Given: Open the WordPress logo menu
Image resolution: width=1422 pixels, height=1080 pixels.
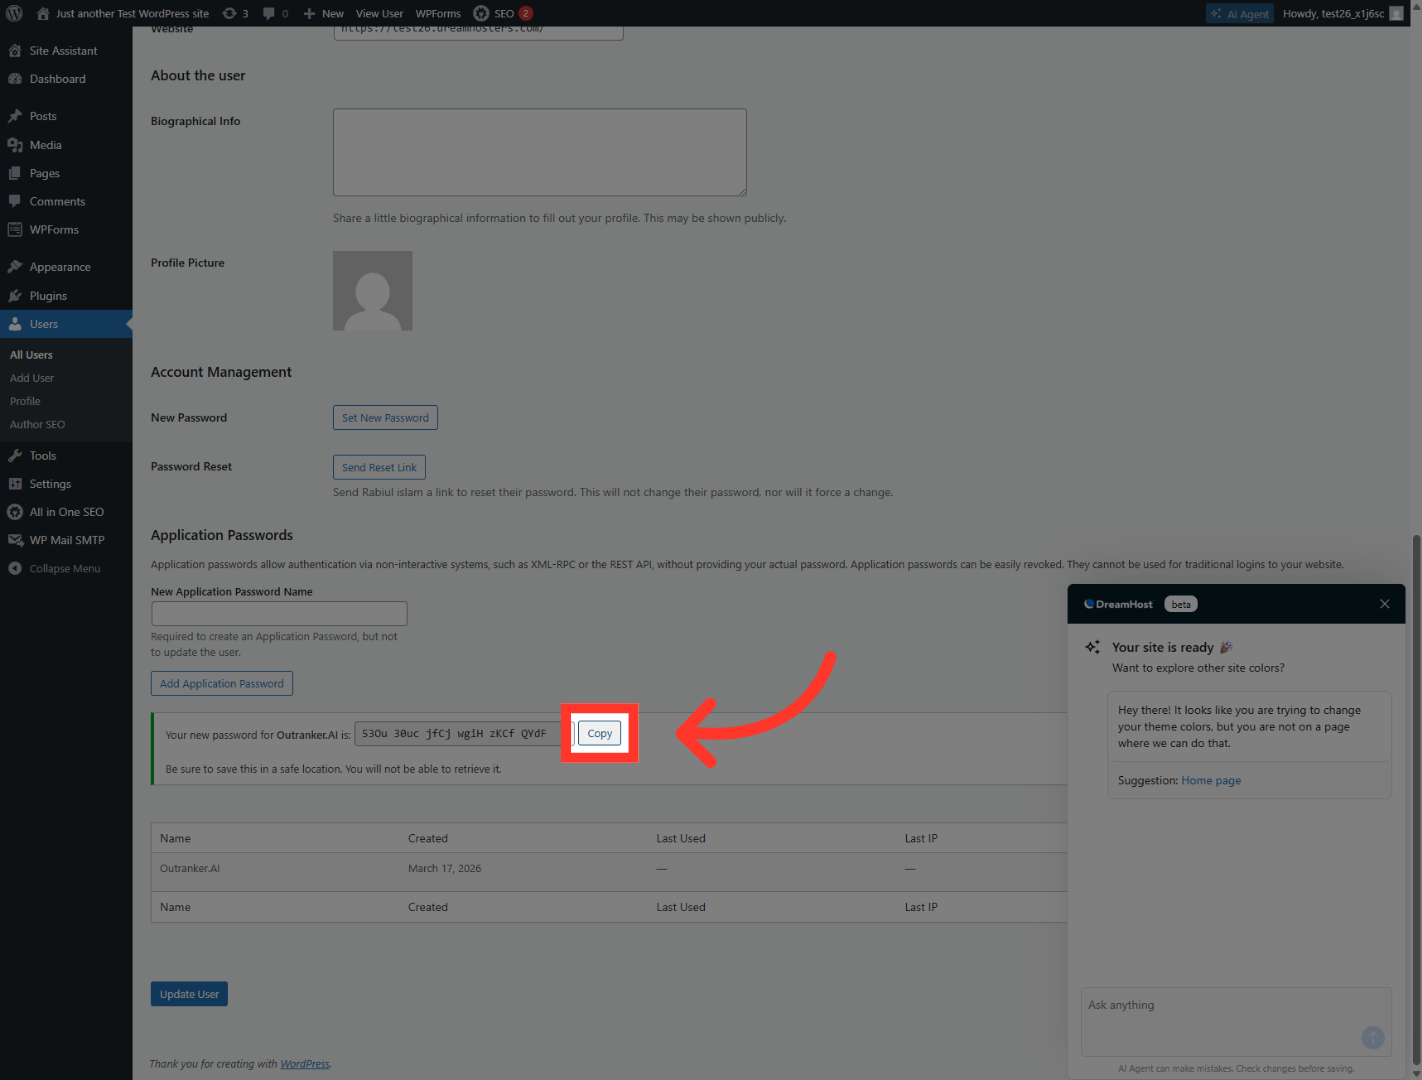Looking at the screenshot, I should pyautogui.click(x=14, y=13).
